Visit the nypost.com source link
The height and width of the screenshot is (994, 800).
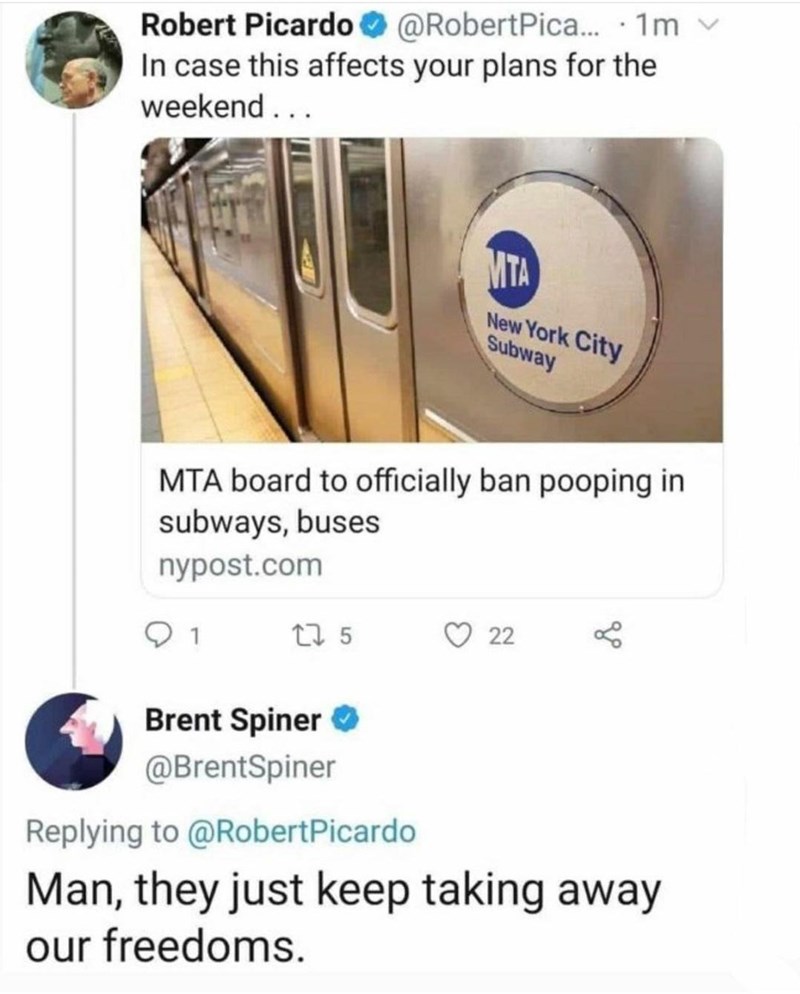point(240,566)
